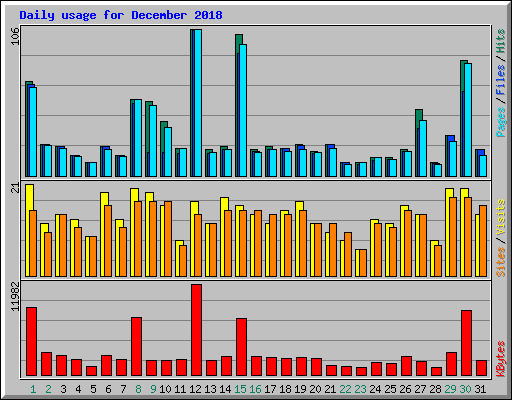This screenshot has height=400, width=512.
Task: Click day label '23' on the x-axis
Action: pos(360,389)
